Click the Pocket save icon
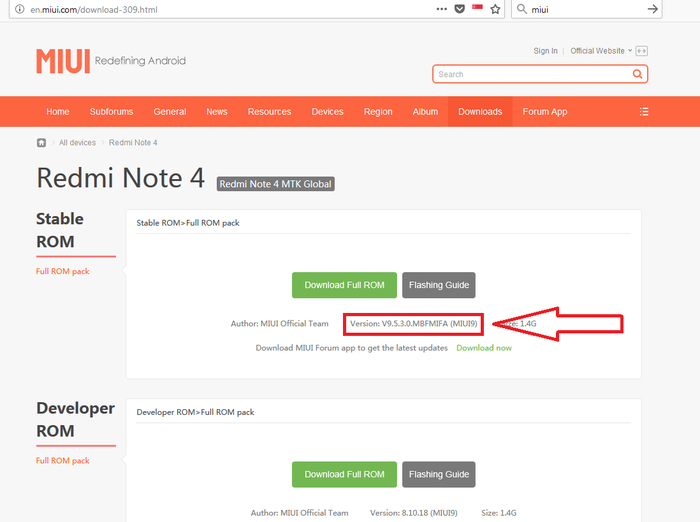 point(459,9)
